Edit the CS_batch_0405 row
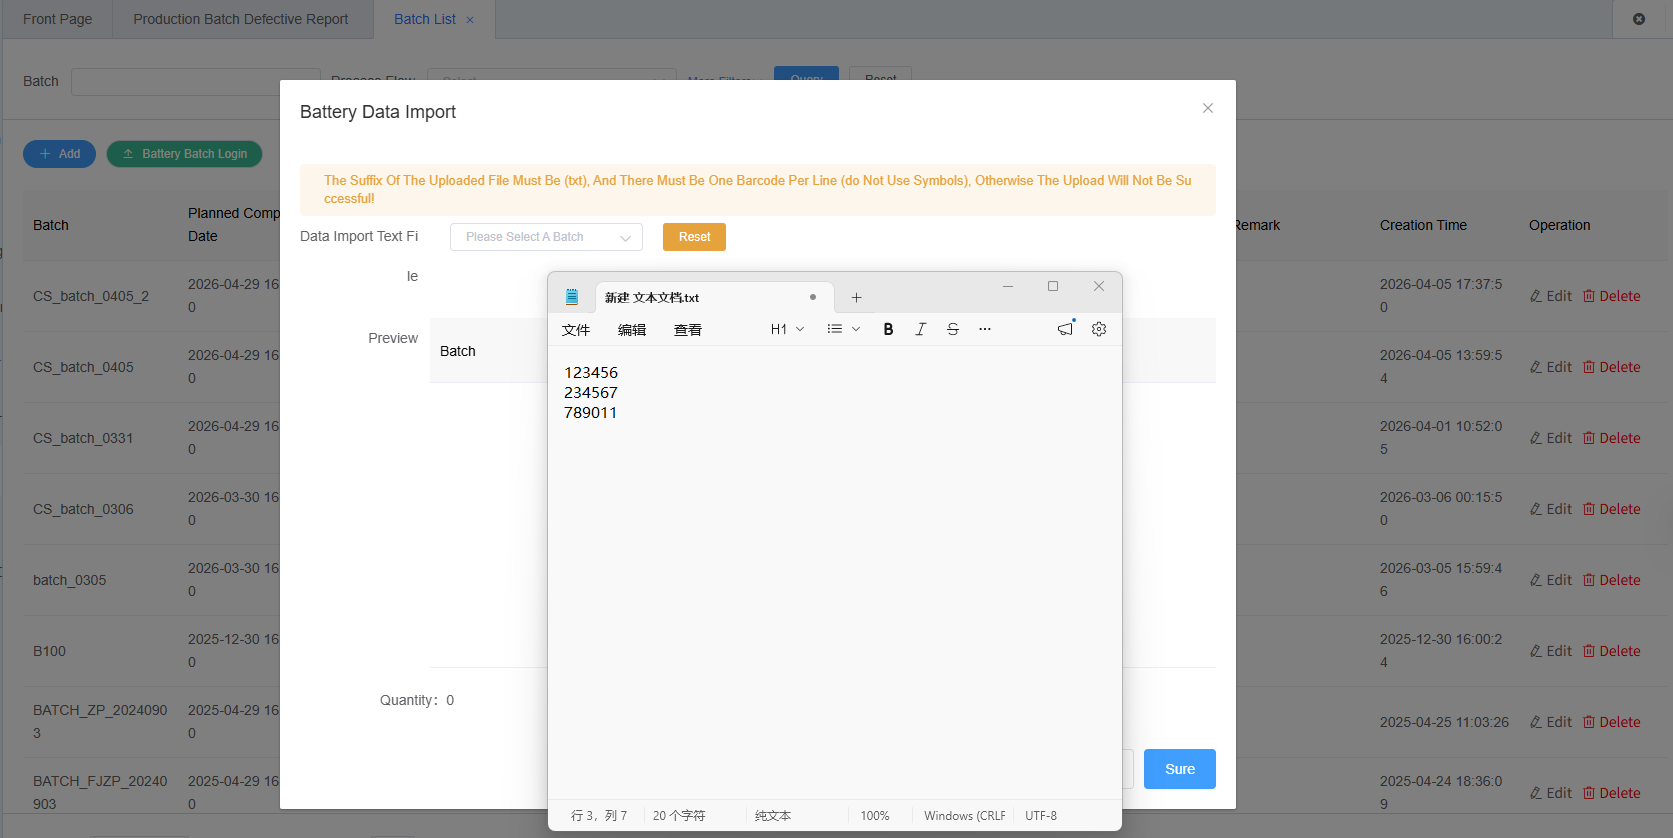1673x838 pixels. 1551,367
